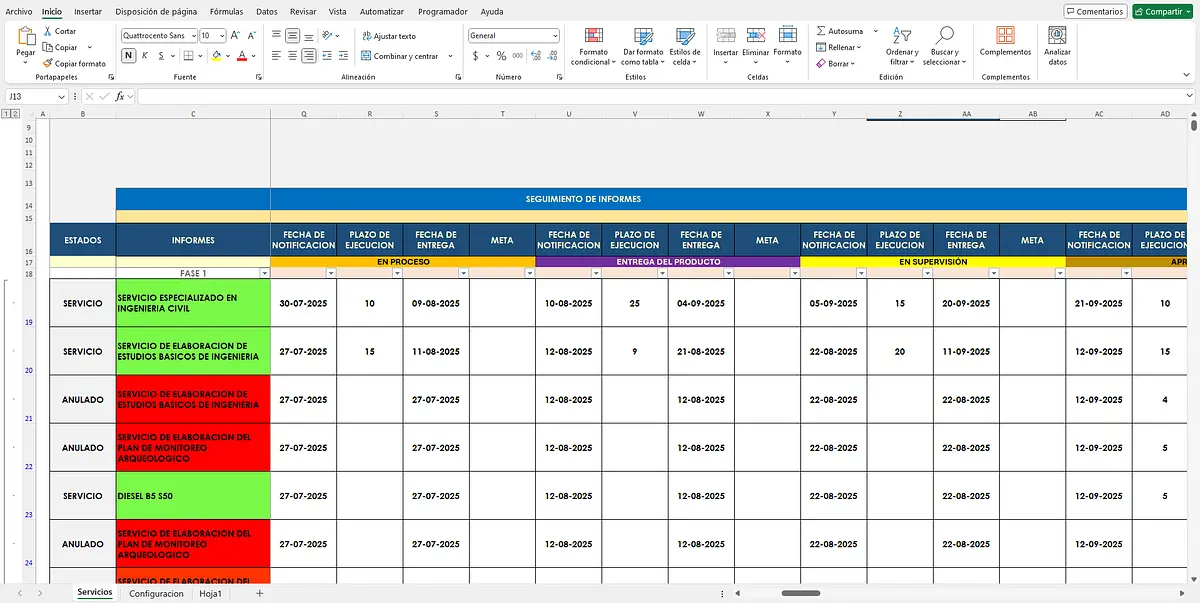Switch to the Insertar tab
Screen dimensions: 1200x603
[88, 11]
